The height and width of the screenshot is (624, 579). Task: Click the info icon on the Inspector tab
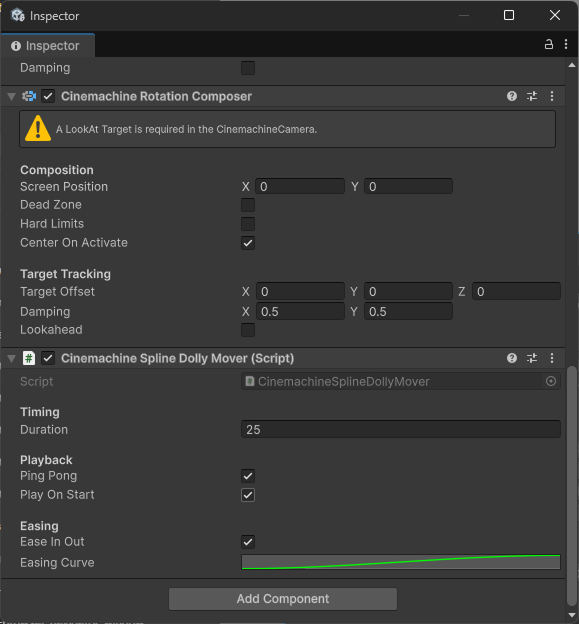16,46
